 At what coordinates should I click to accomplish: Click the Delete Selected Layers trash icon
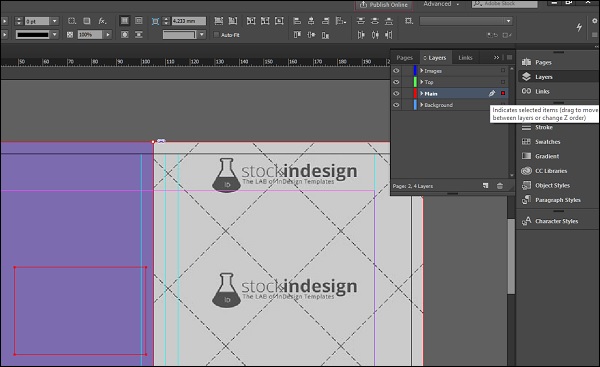[x=500, y=186]
